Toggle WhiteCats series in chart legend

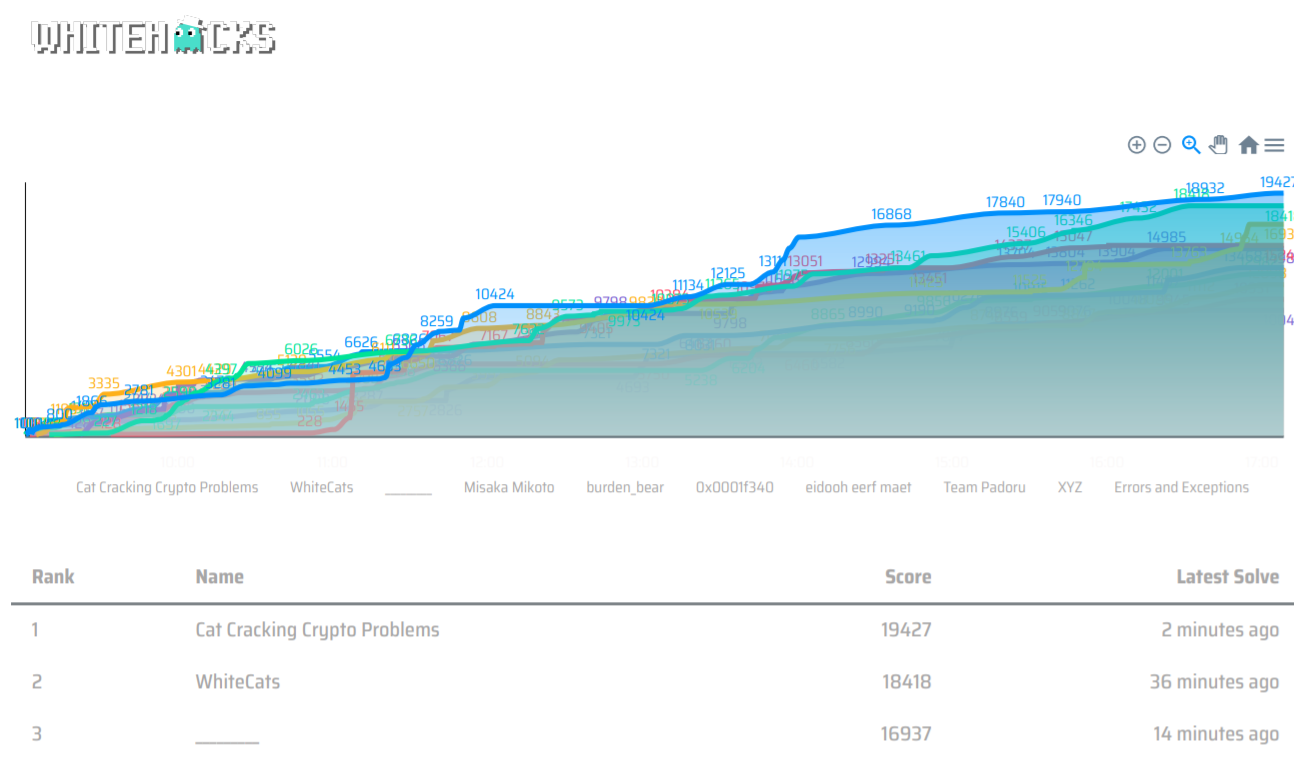(321, 488)
